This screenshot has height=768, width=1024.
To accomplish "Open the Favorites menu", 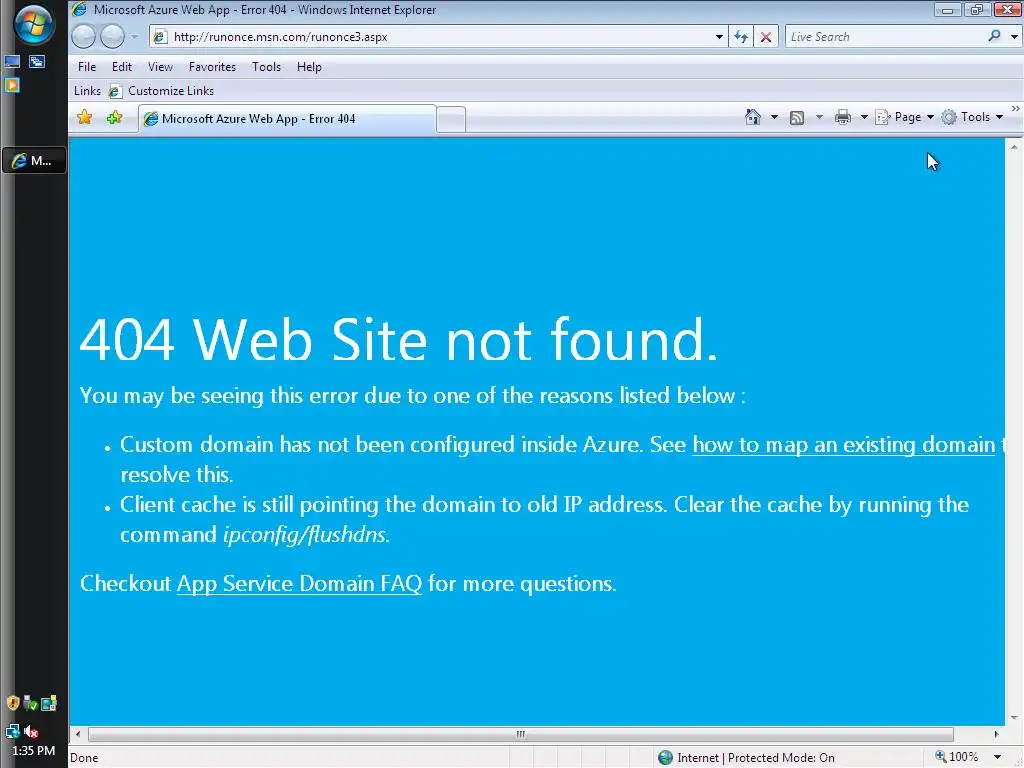I will click(212, 67).
